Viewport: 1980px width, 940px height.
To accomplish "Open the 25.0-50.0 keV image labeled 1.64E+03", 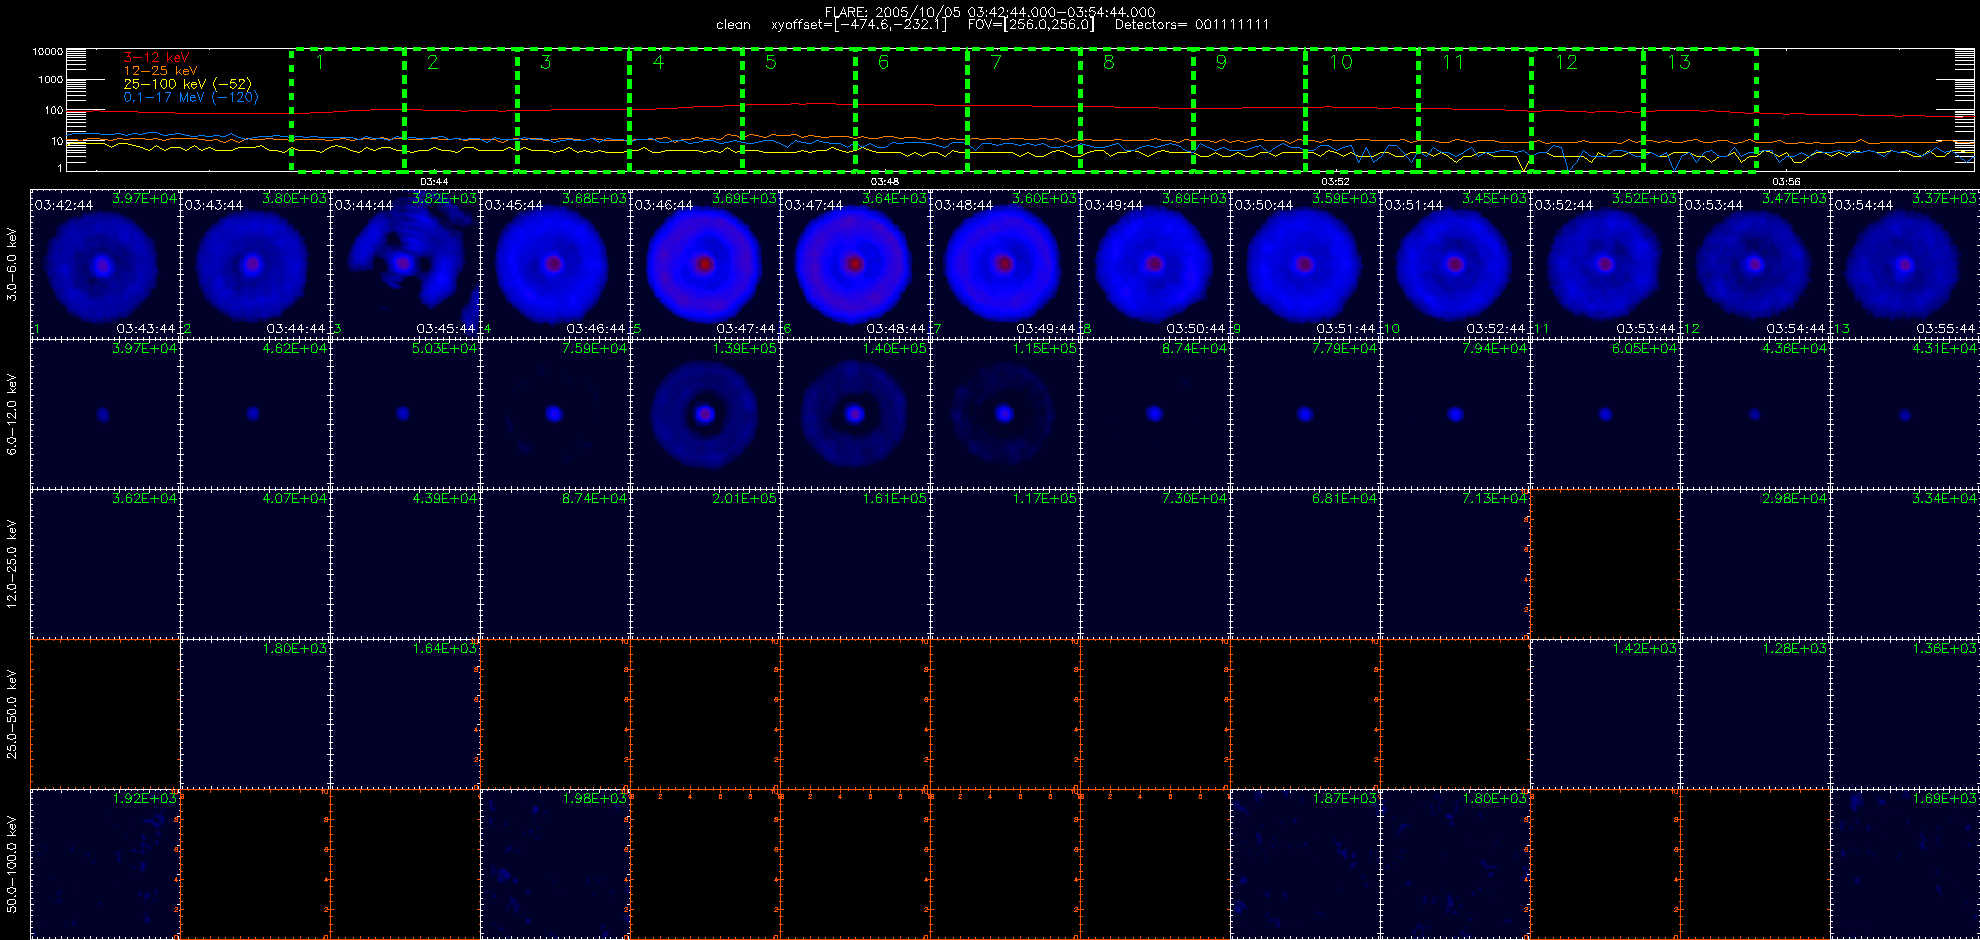I will (405, 714).
